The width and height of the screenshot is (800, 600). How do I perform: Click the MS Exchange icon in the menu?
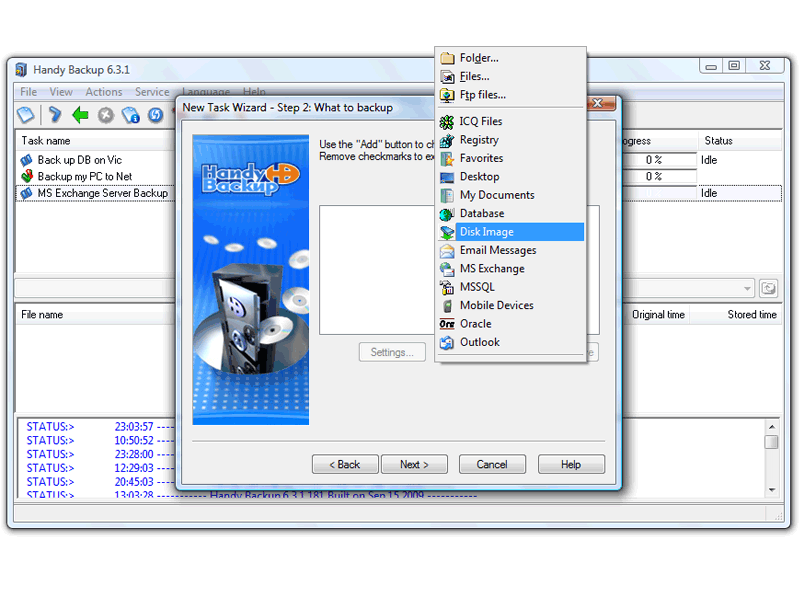click(x=447, y=269)
